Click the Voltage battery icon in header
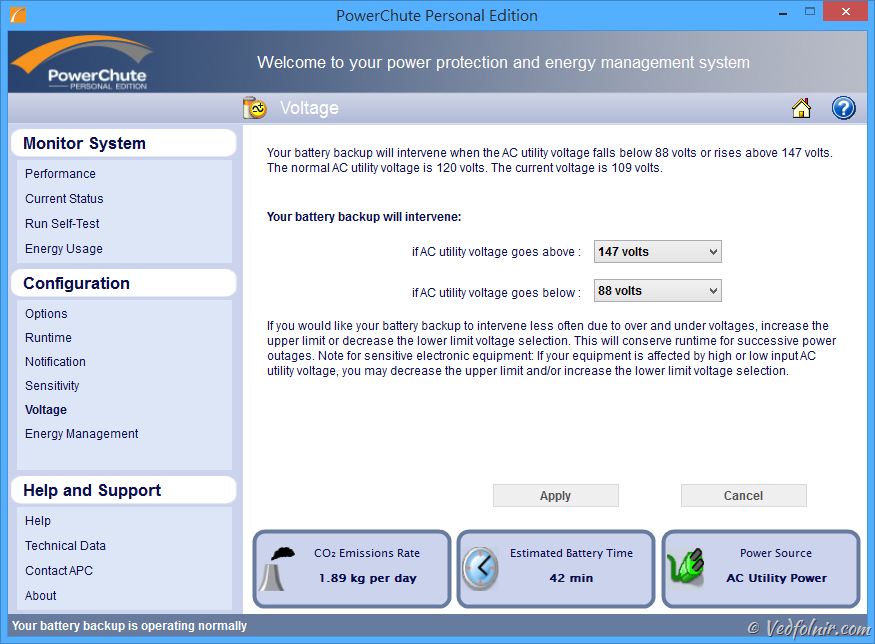 click(x=254, y=108)
